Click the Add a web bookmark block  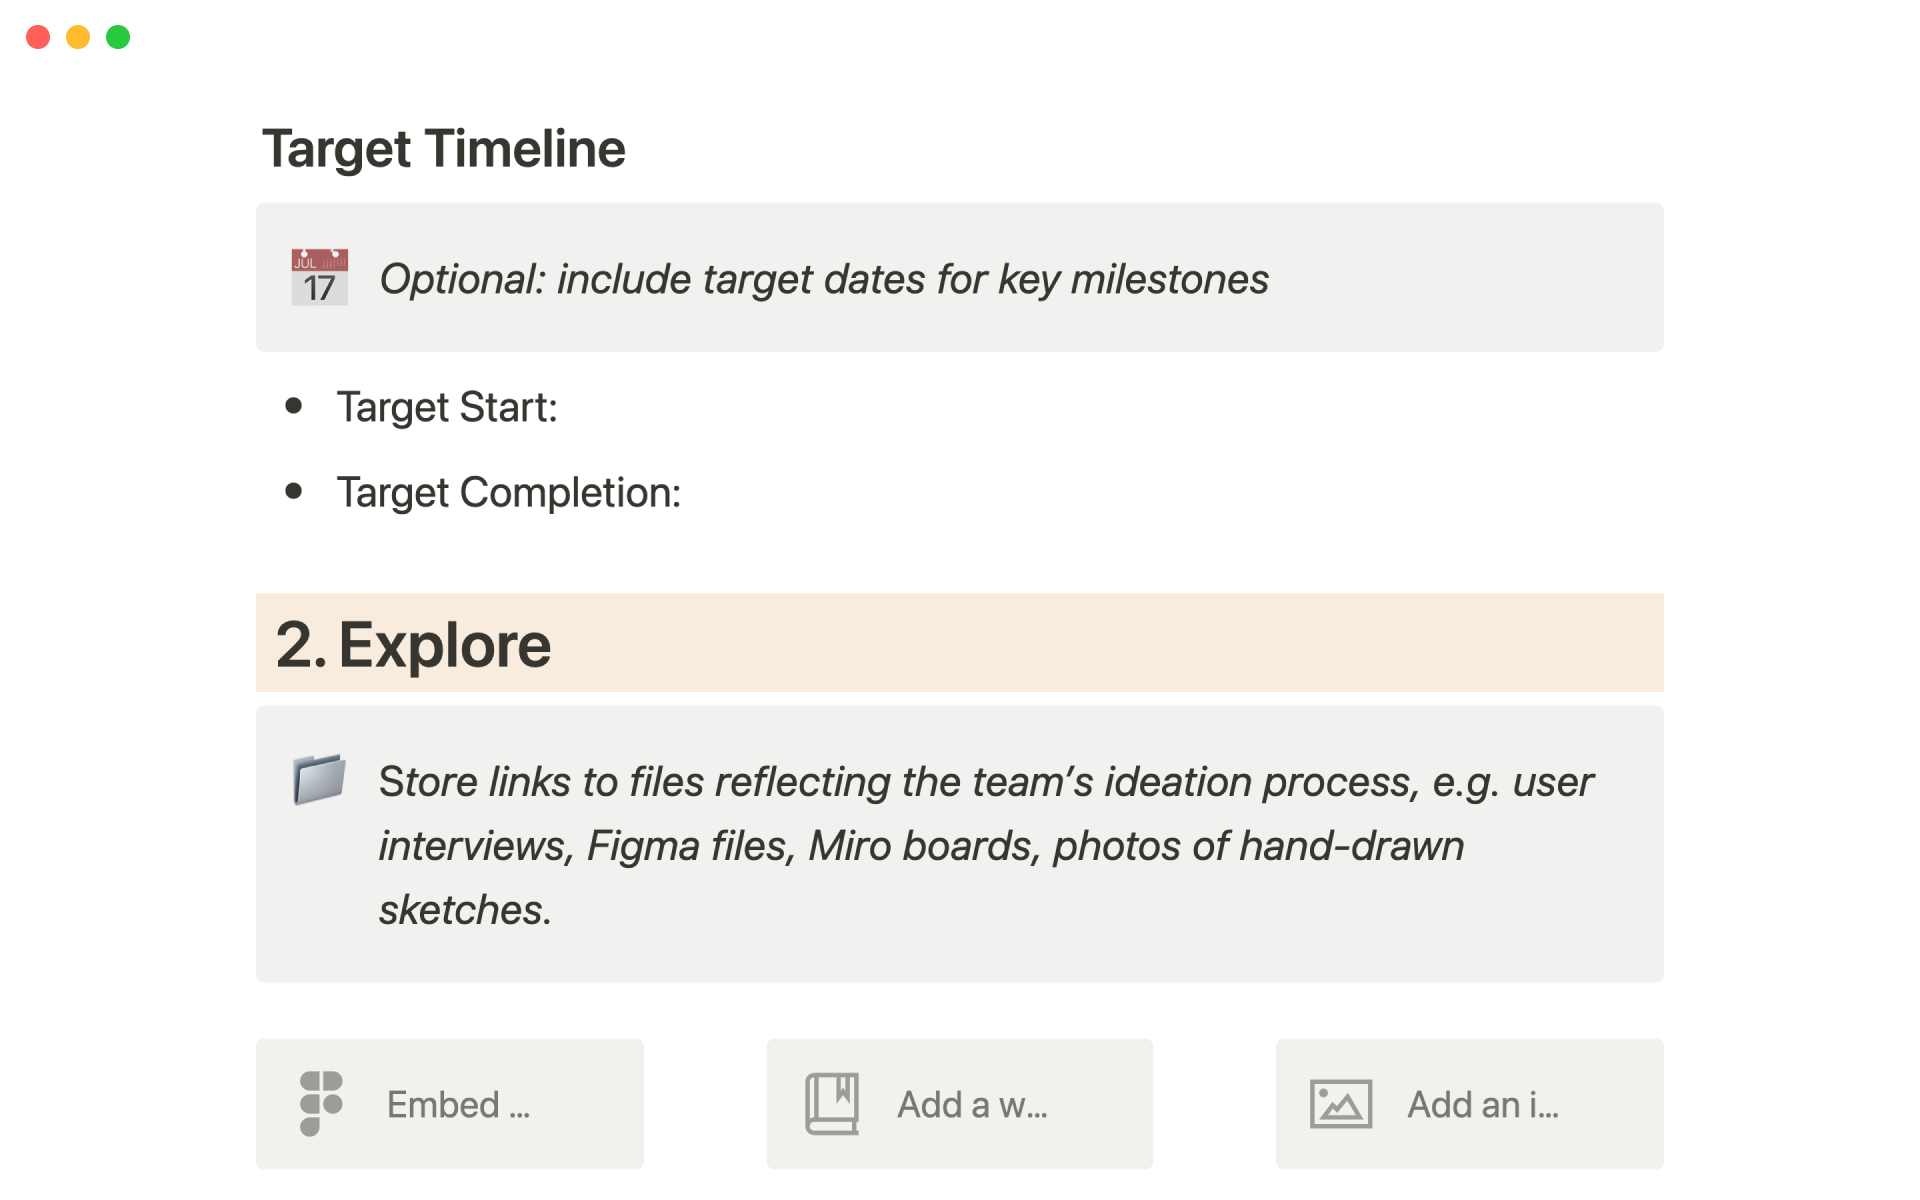[x=972, y=1105]
